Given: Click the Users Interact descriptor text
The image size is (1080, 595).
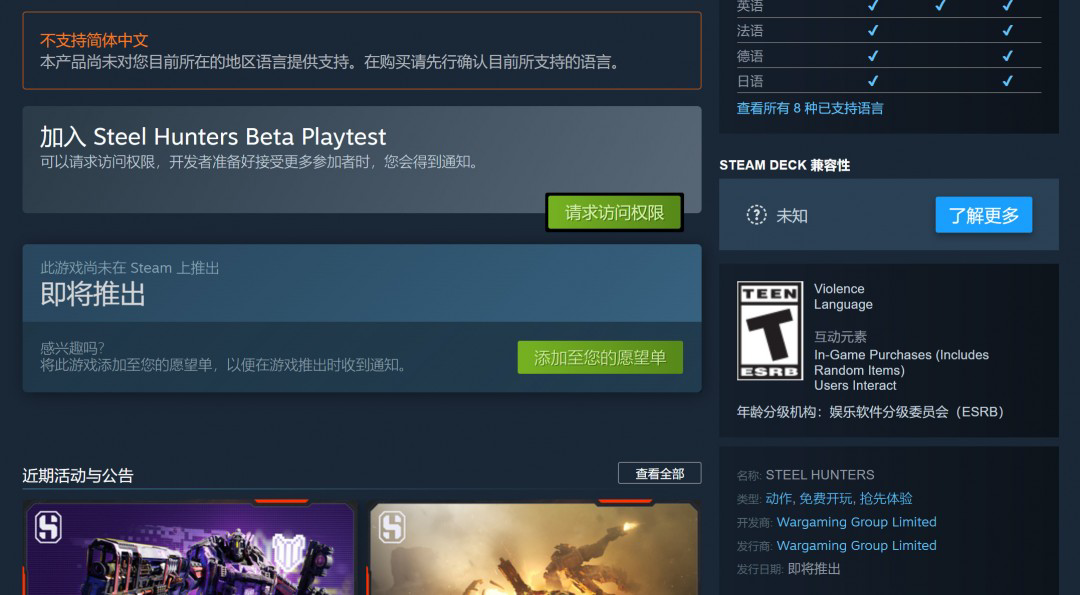Looking at the screenshot, I should click(x=855, y=386).
